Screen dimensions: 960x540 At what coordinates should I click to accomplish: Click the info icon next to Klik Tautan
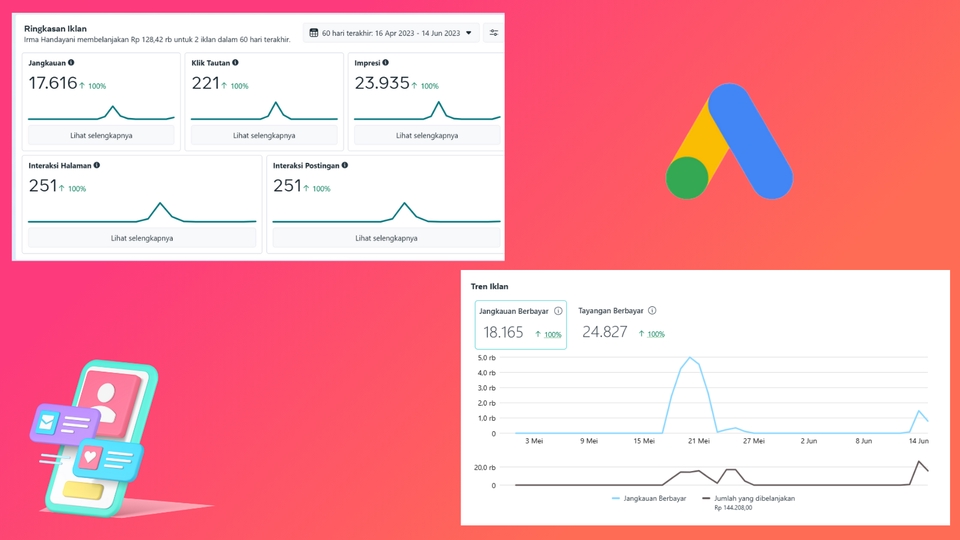click(235, 62)
